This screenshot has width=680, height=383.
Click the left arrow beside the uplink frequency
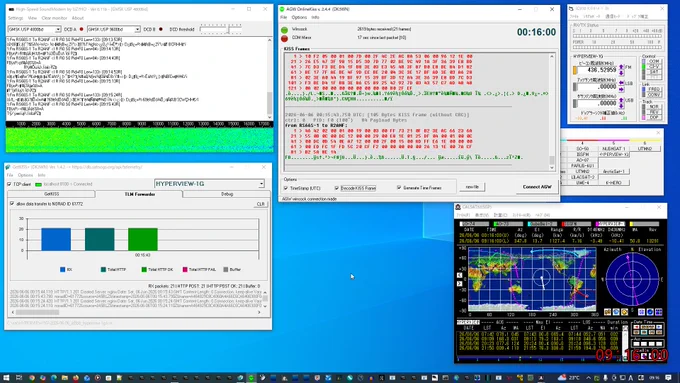621,83
